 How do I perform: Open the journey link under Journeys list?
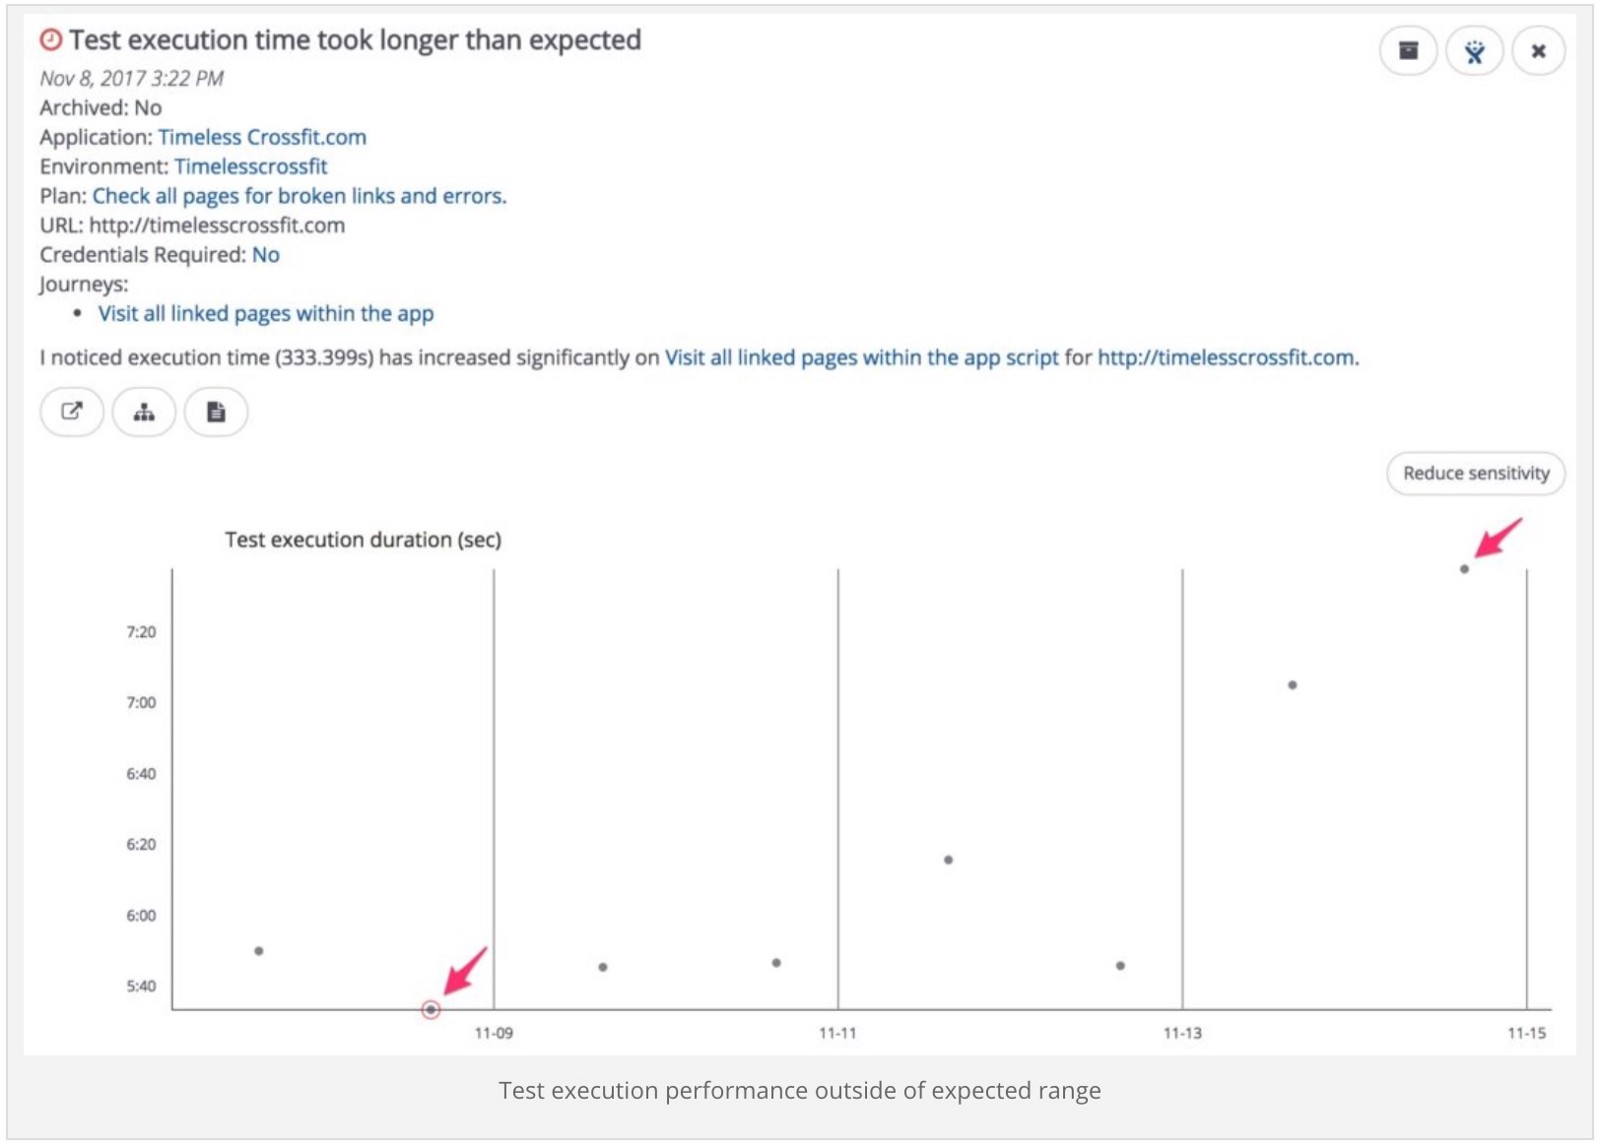tap(265, 314)
